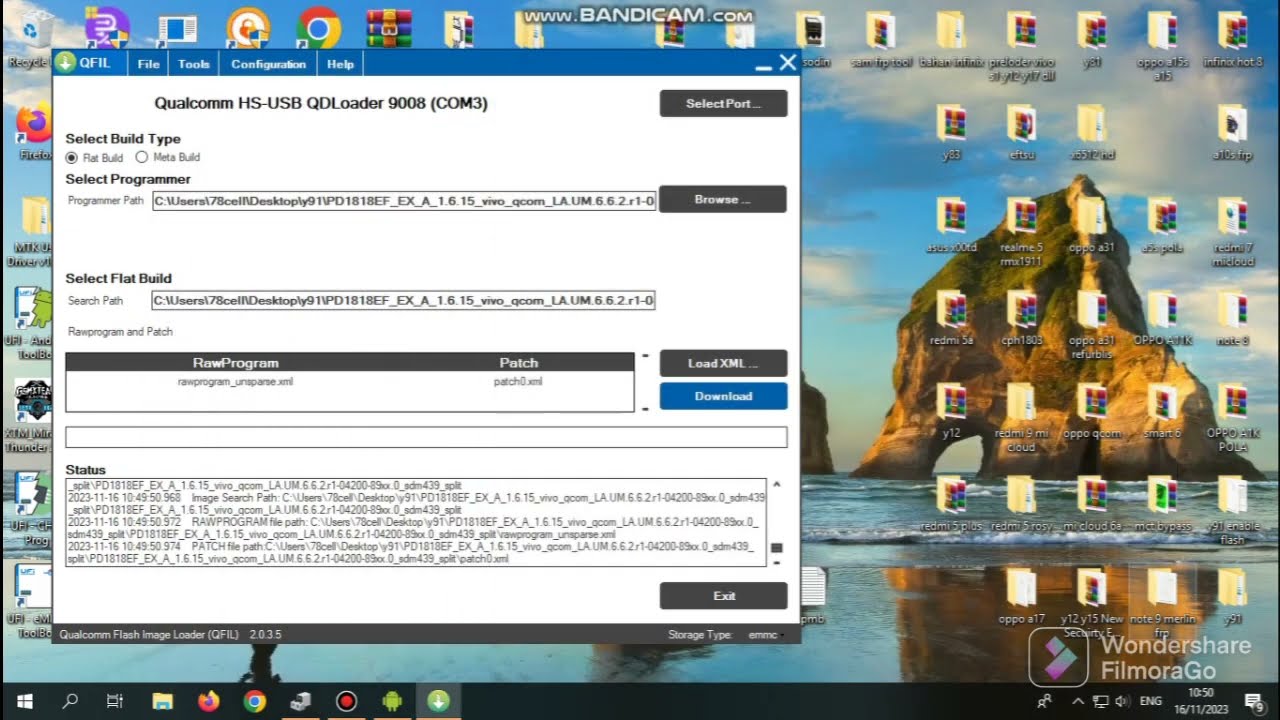Open taskbar search
The height and width of the screenshot is (720, 1280).
pyautogui.click(x=70, y=701)
